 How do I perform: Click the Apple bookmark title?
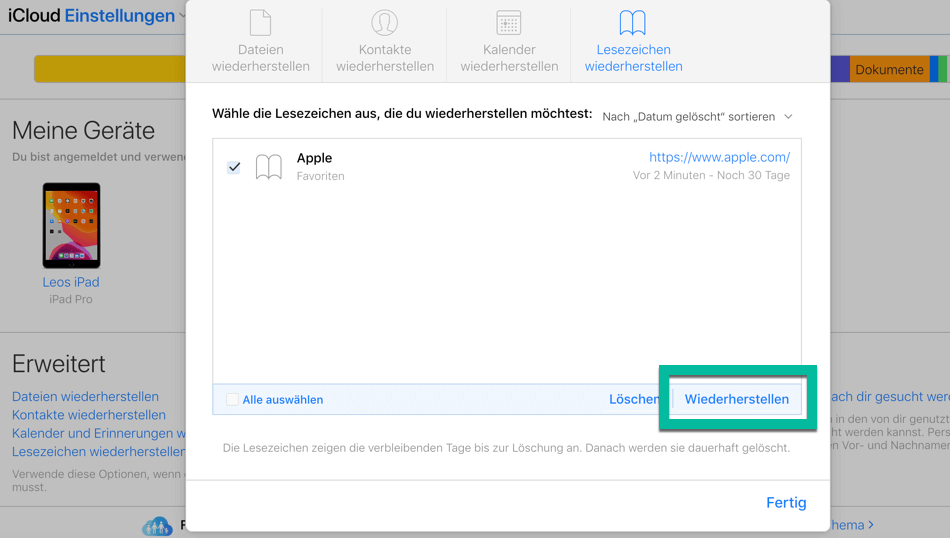pyautogui.click(x=314, y=158)
